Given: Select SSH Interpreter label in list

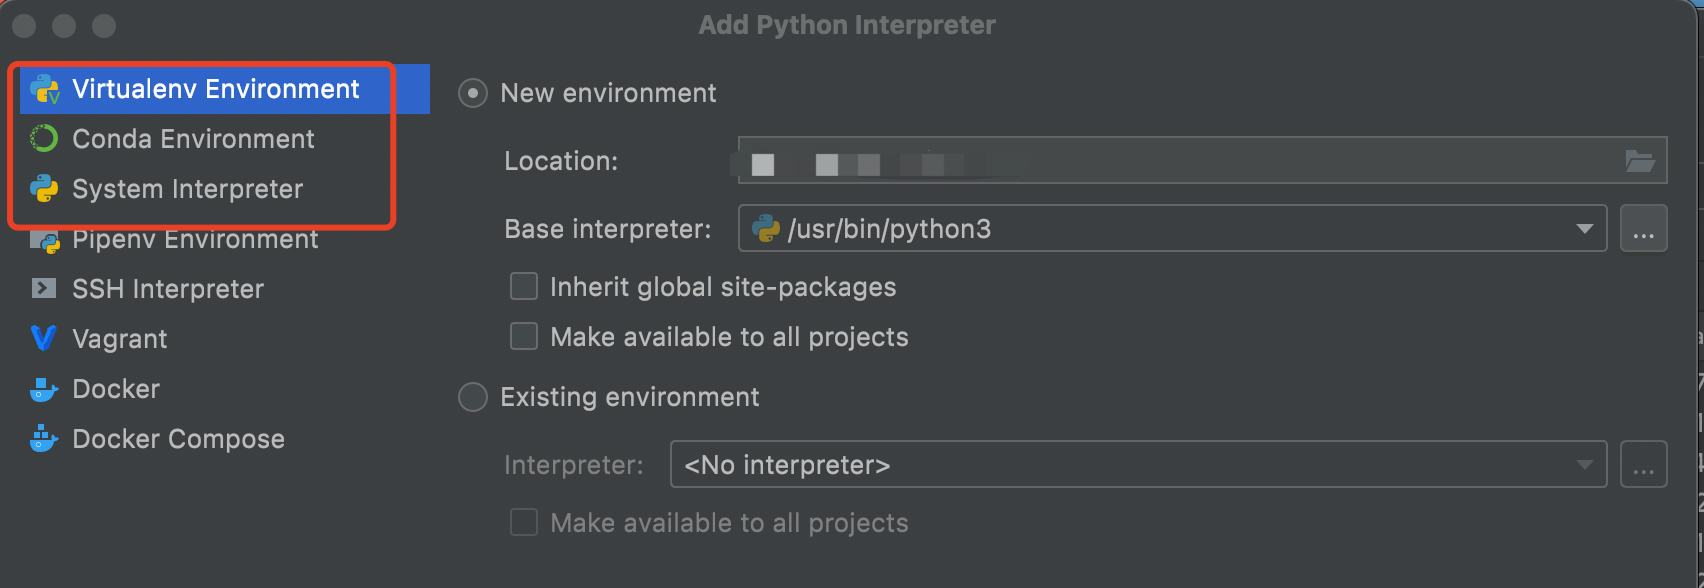Looking at the screenshot, I should click(168, 289).
